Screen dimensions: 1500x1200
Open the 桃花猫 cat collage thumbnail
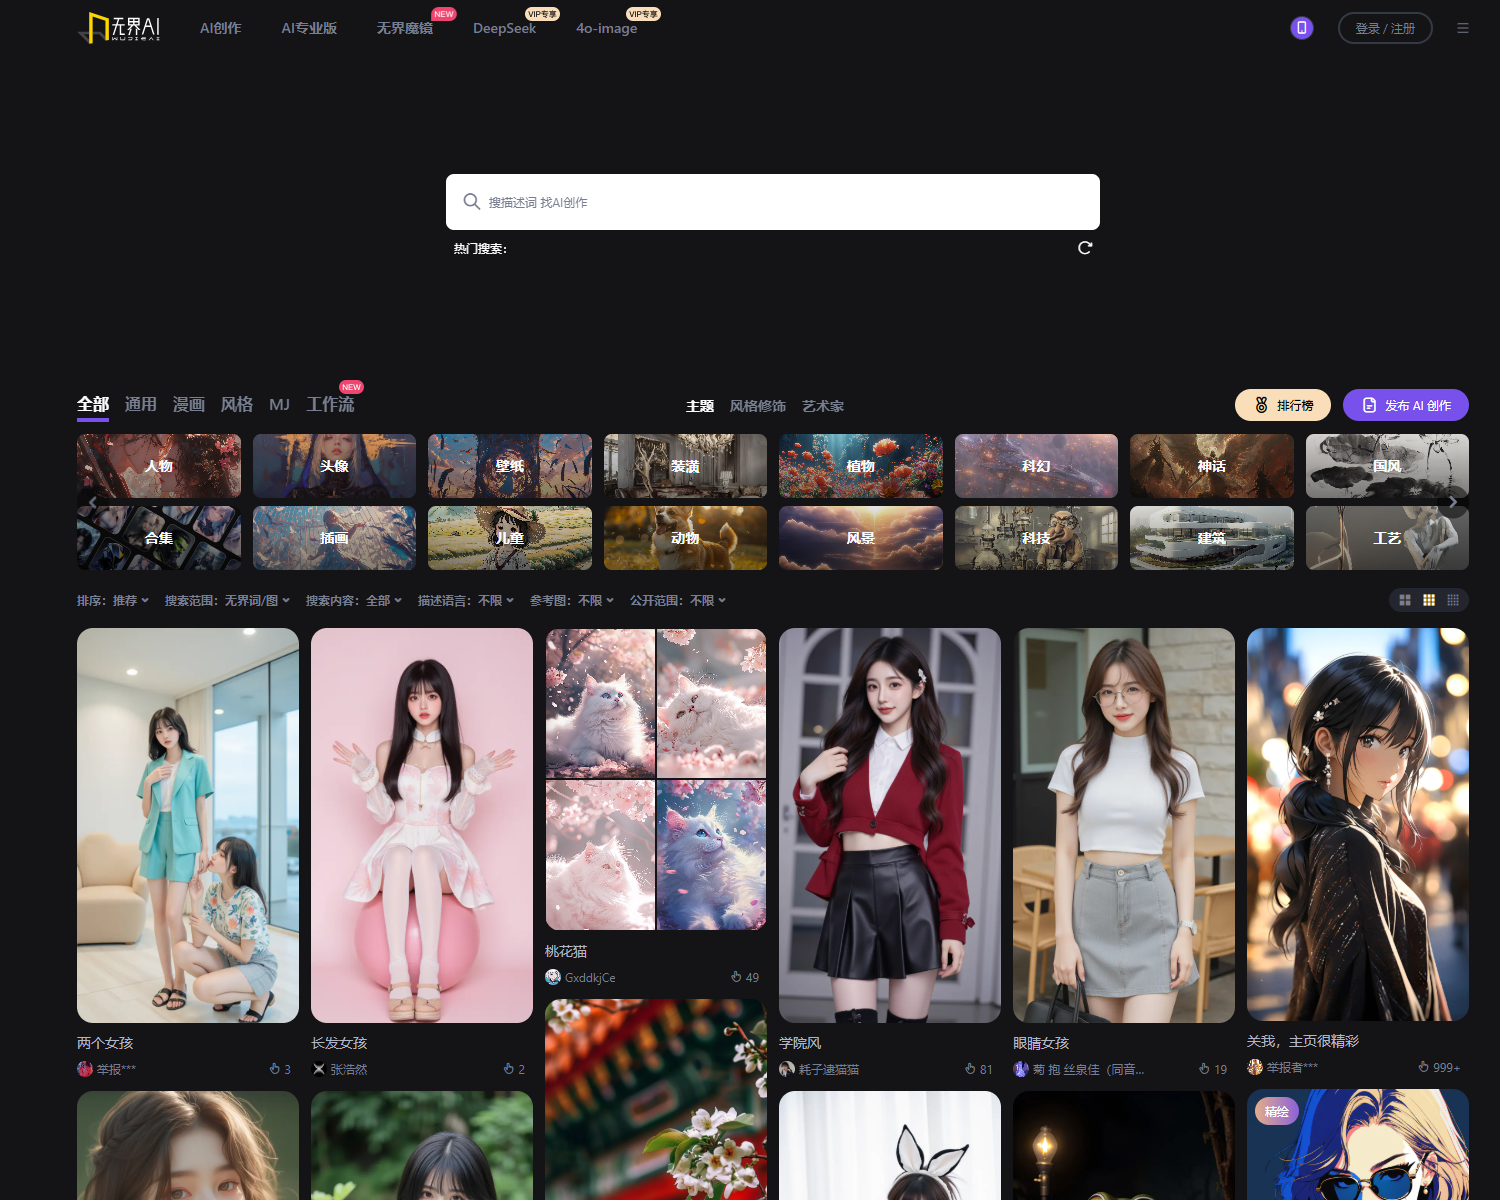[656, 779]
